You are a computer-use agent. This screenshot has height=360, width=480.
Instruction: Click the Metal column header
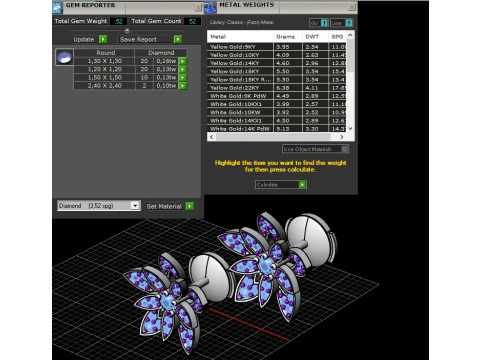tap(240, 37)
